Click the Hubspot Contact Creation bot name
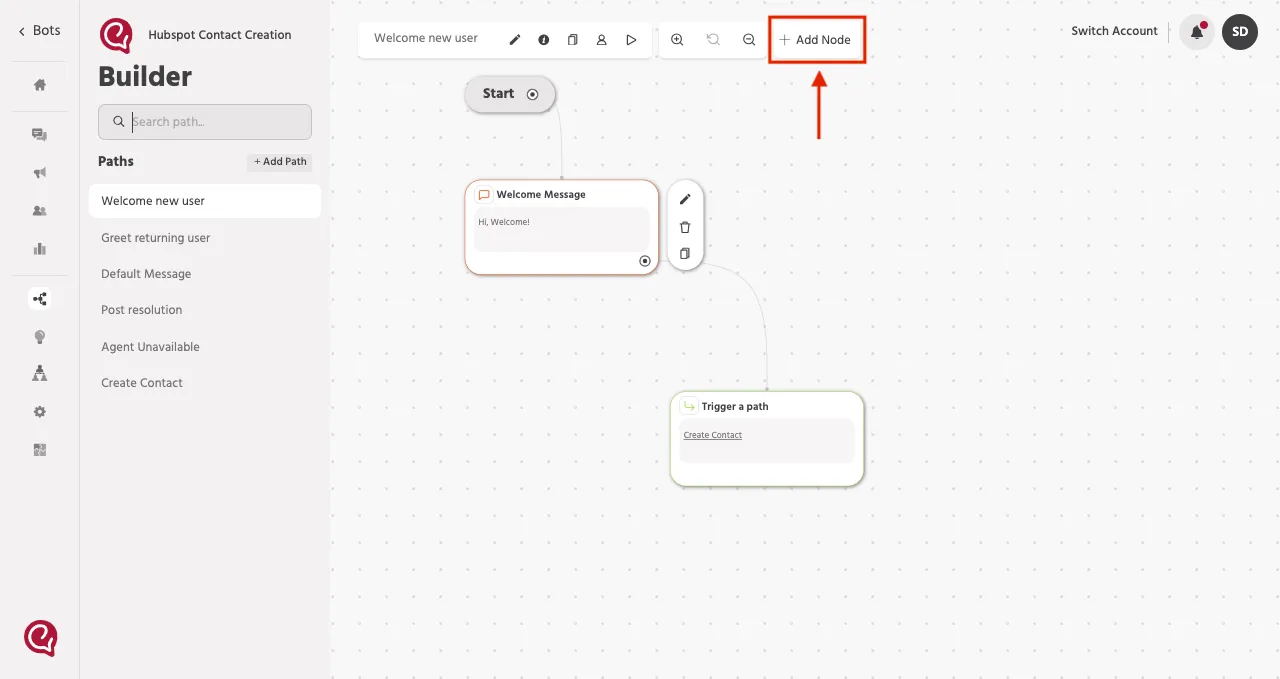The width and height of the screenshot is (1280, 679). tap(220, 35)
